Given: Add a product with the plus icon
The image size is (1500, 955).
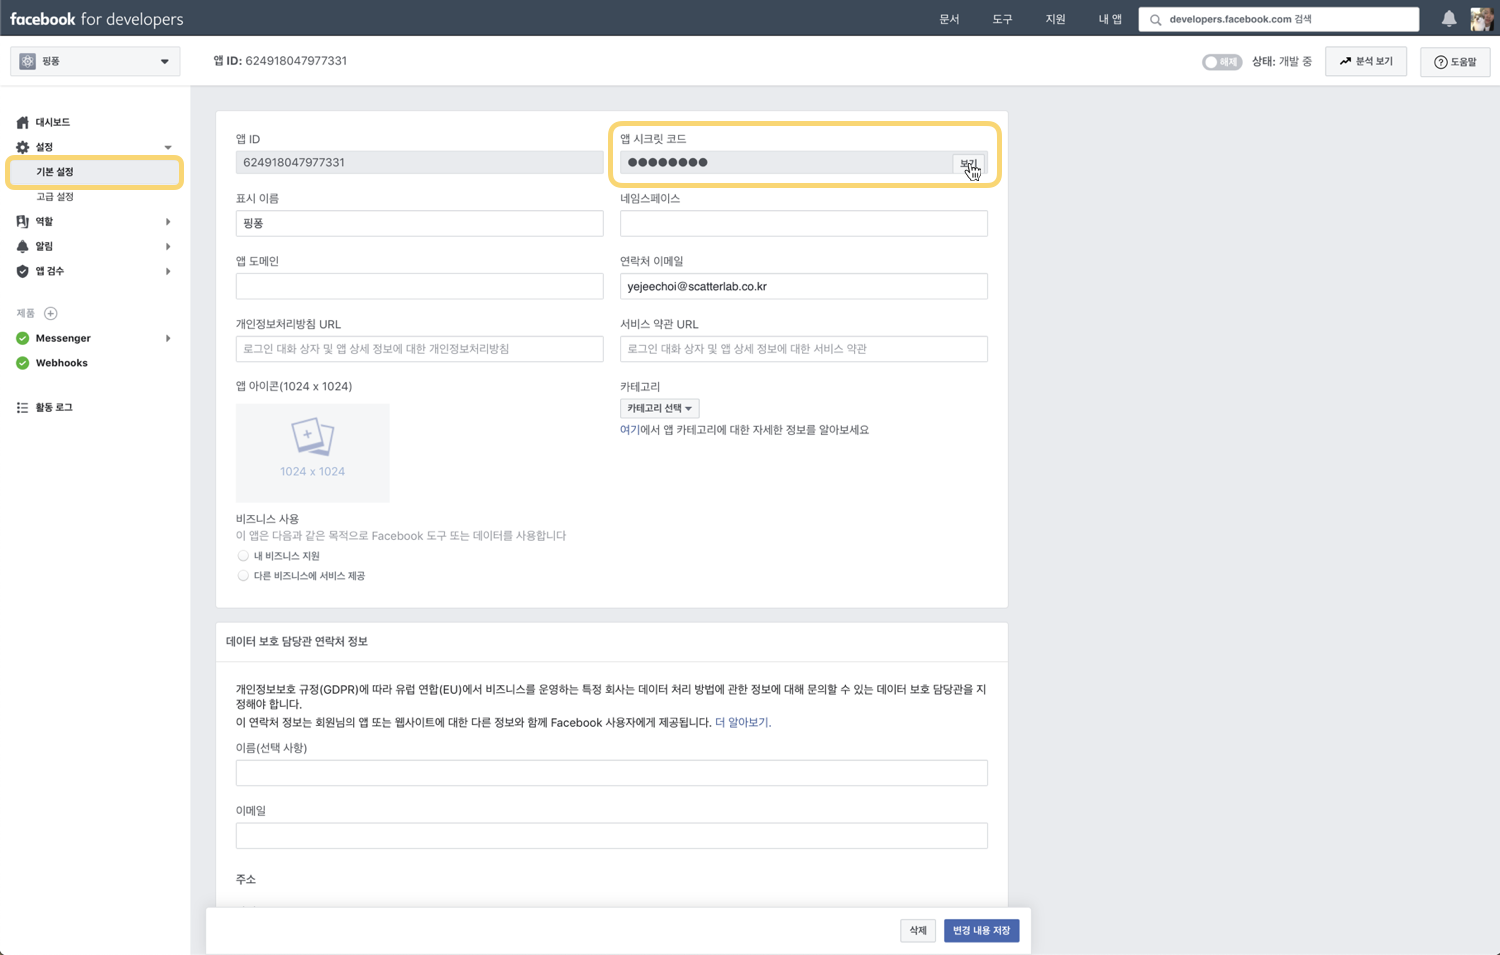Looking at the screenshot, I should tap(51, 313).
